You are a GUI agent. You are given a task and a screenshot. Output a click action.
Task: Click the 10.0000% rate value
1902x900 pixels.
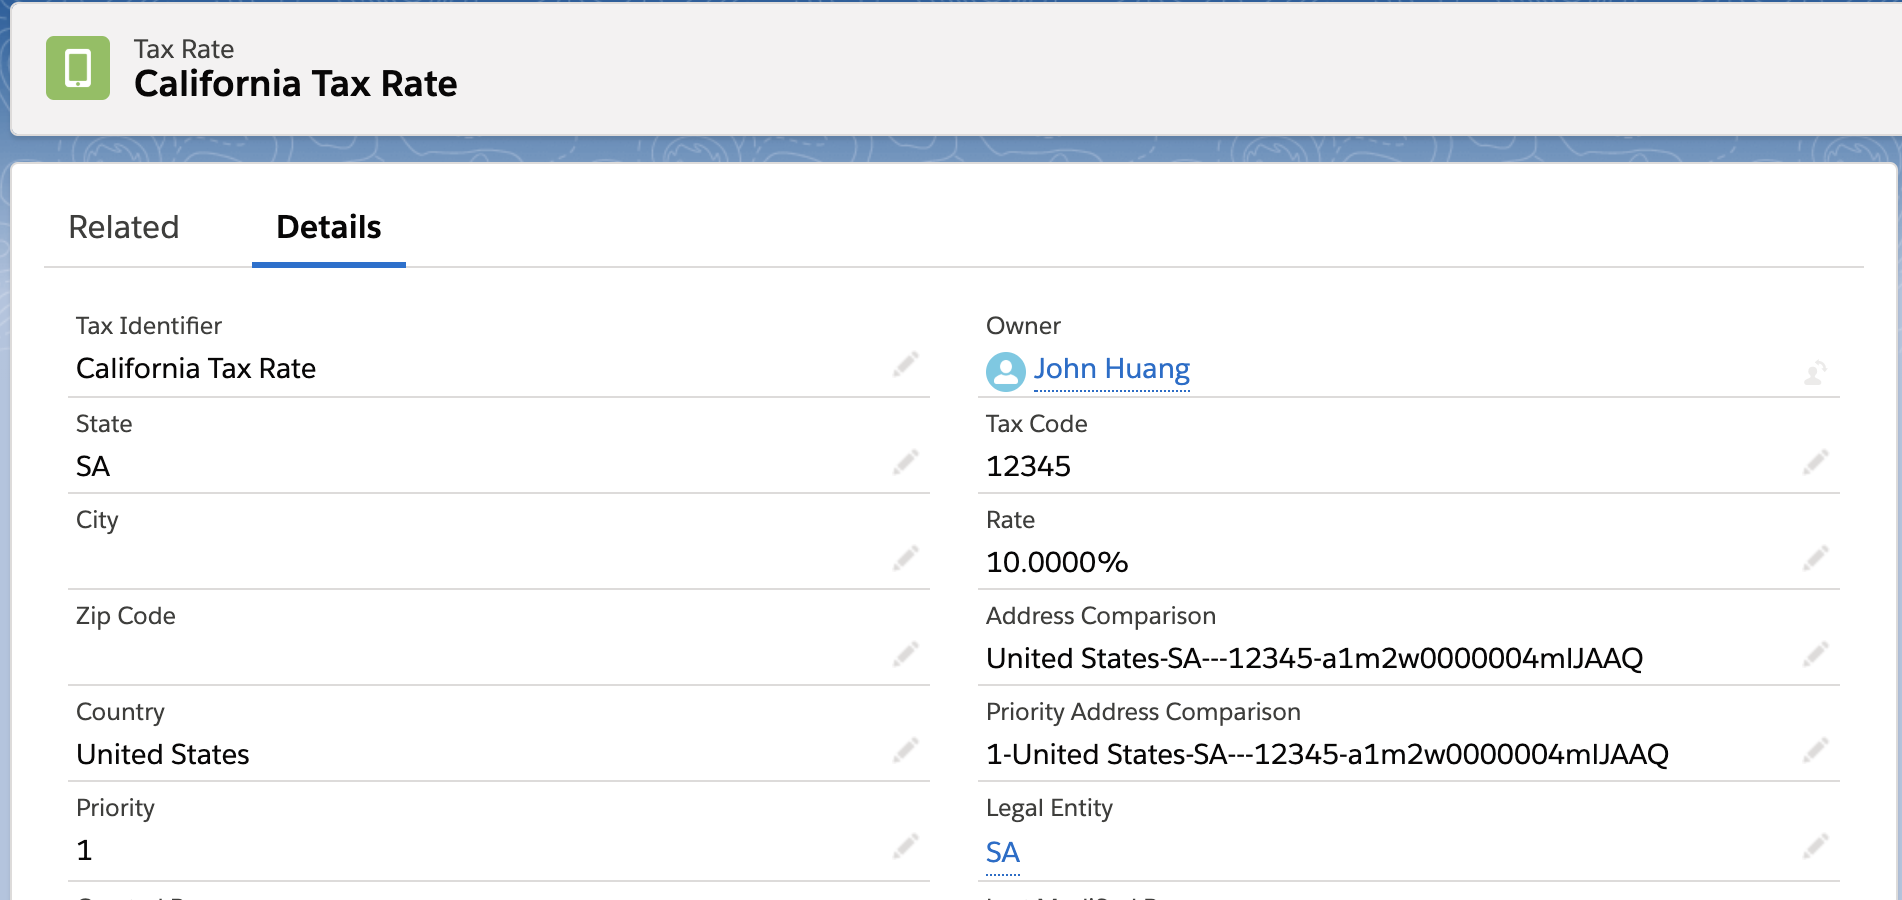click(1057, 562)
